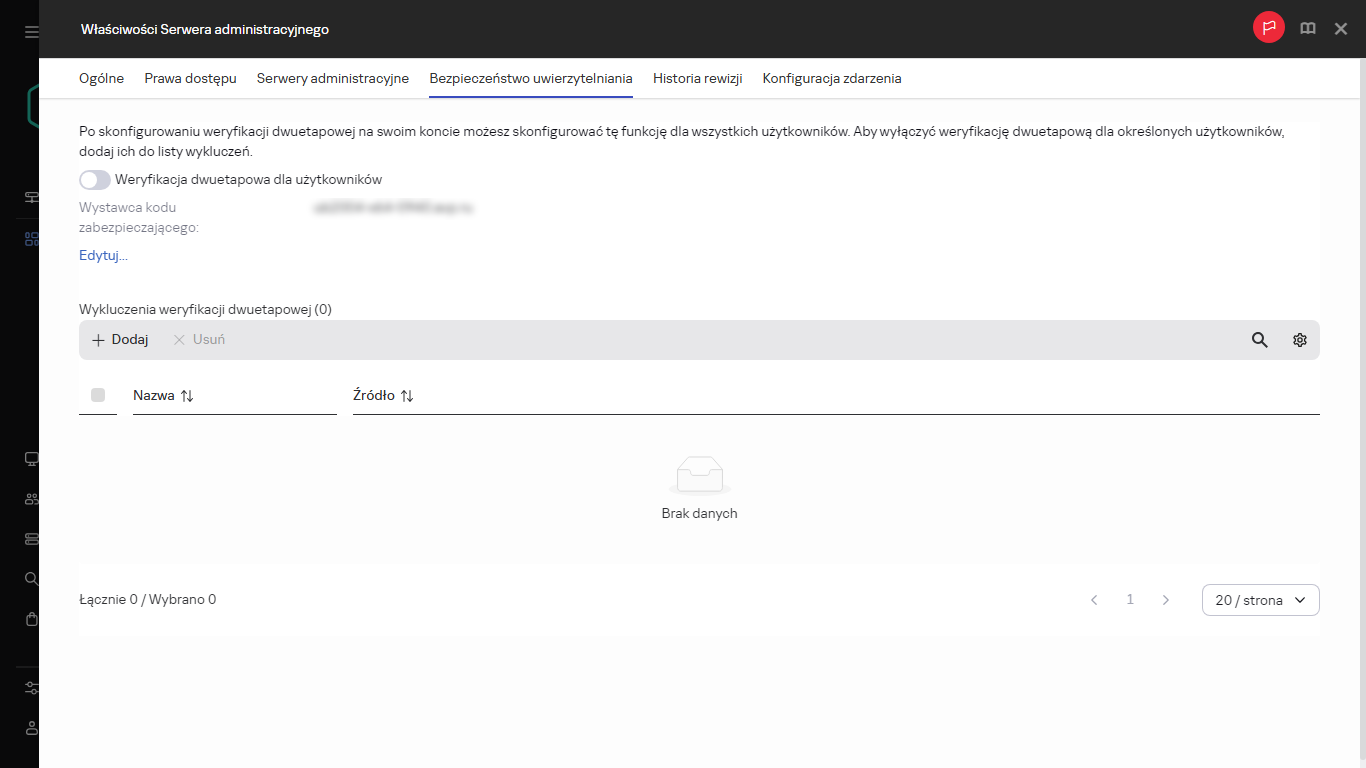Open the Konfiguracja zdarzenia tab
This screenshot has width=1366, height=768.
(x=831, y=78)
